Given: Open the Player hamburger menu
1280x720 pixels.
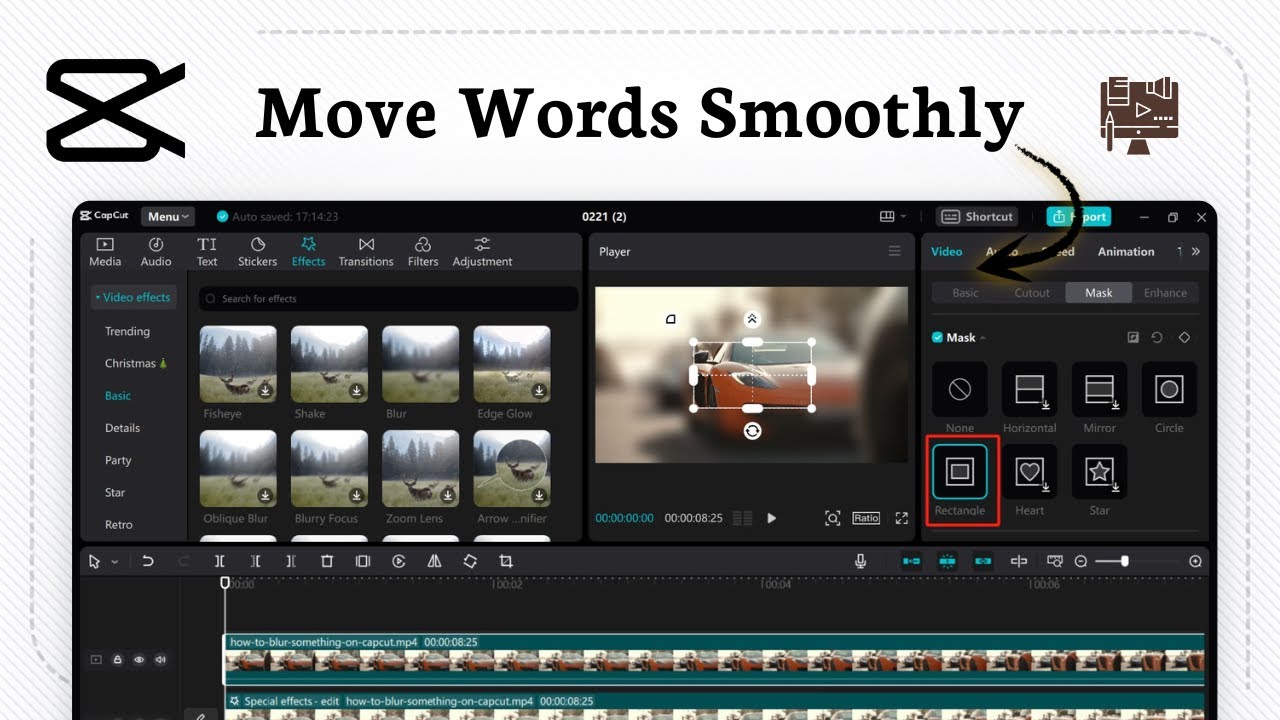Looking at the screenshot, I should click(x=895, y=251).
